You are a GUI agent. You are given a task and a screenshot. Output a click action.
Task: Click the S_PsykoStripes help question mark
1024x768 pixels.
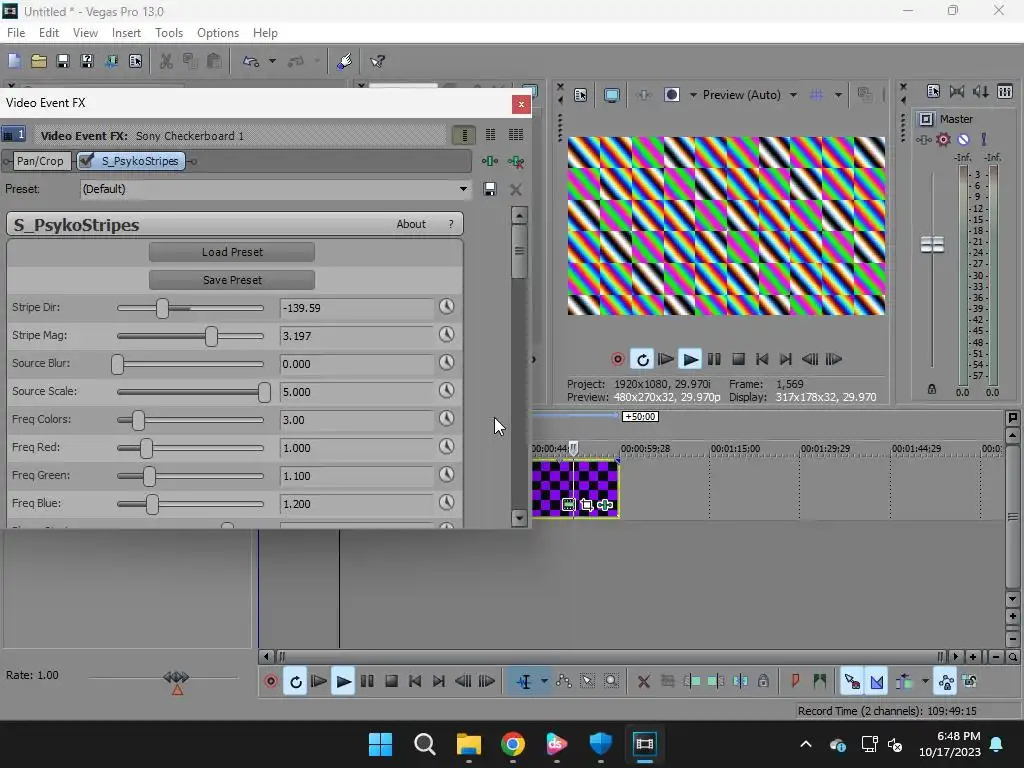point(451,224)
